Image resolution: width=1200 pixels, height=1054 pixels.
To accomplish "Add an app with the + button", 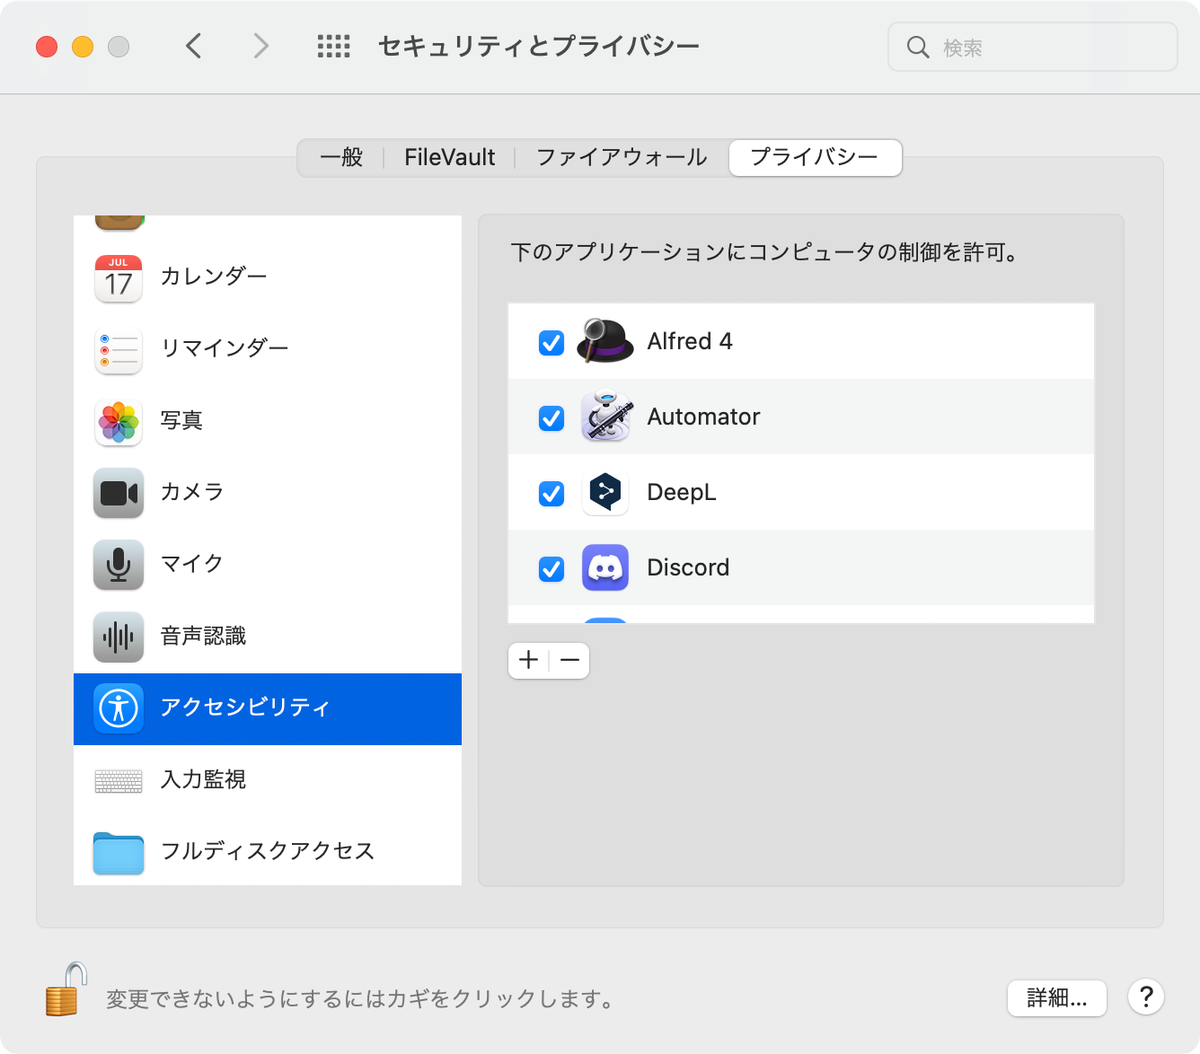I will click(x=528, y=660).
